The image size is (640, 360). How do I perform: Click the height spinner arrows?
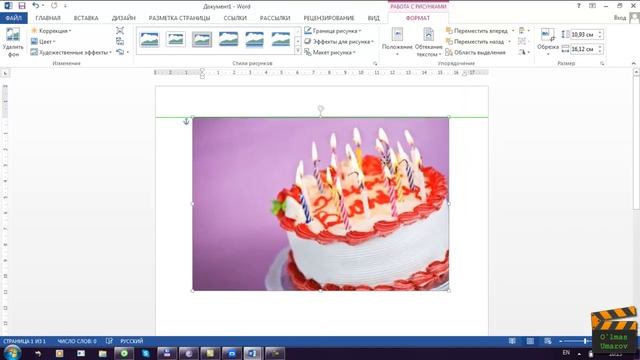click(600, 35)
